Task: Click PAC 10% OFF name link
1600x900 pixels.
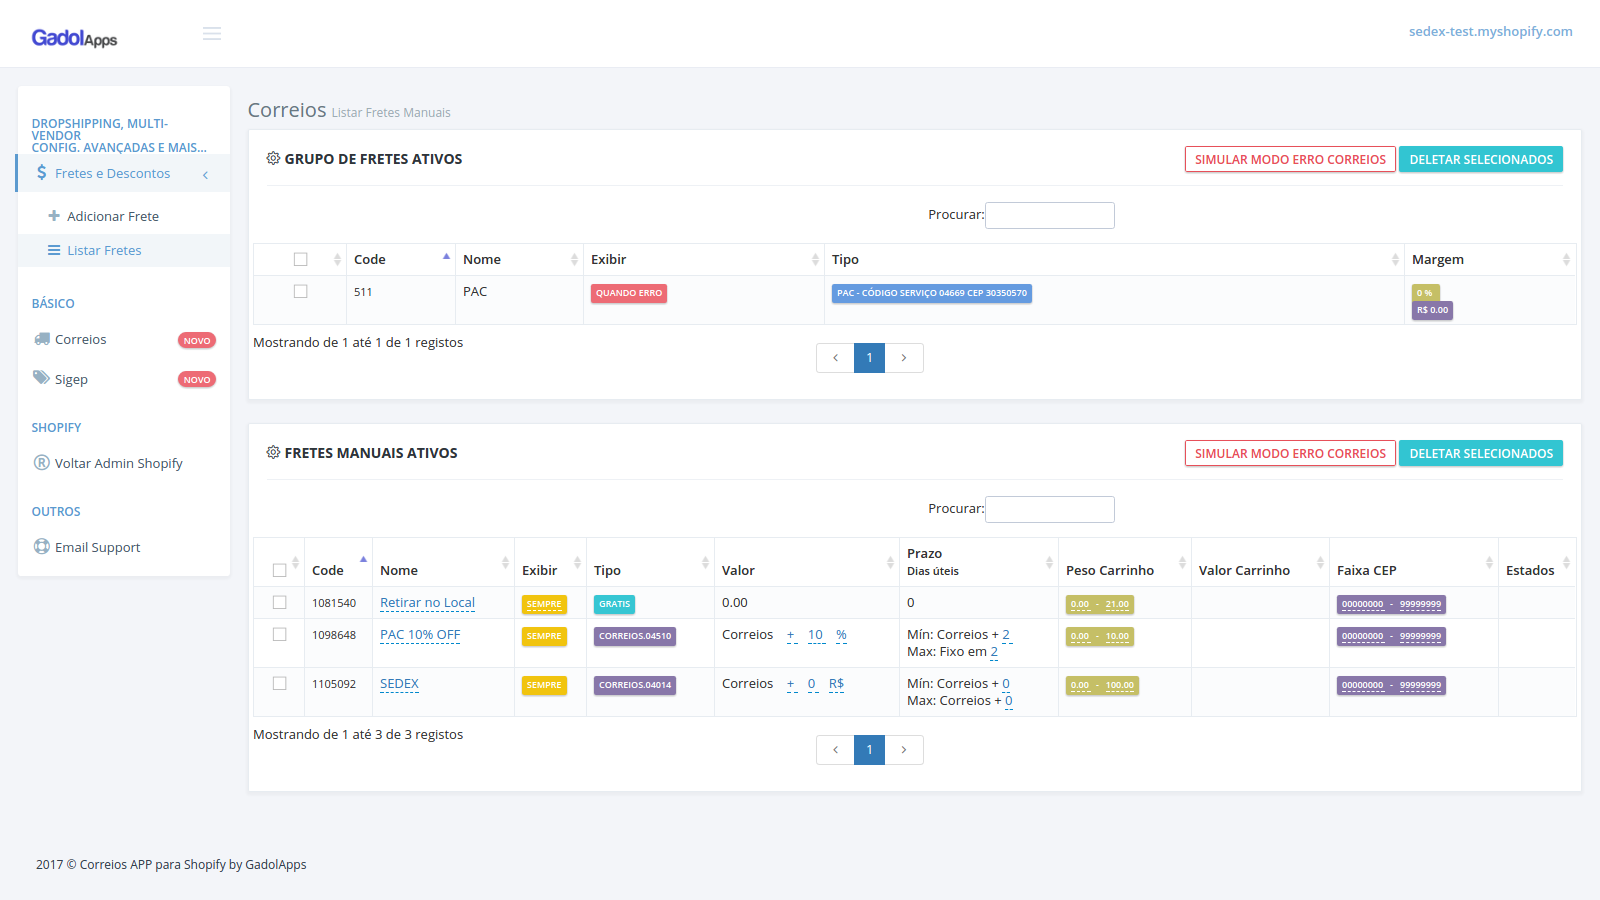Action: click(420, 635)
